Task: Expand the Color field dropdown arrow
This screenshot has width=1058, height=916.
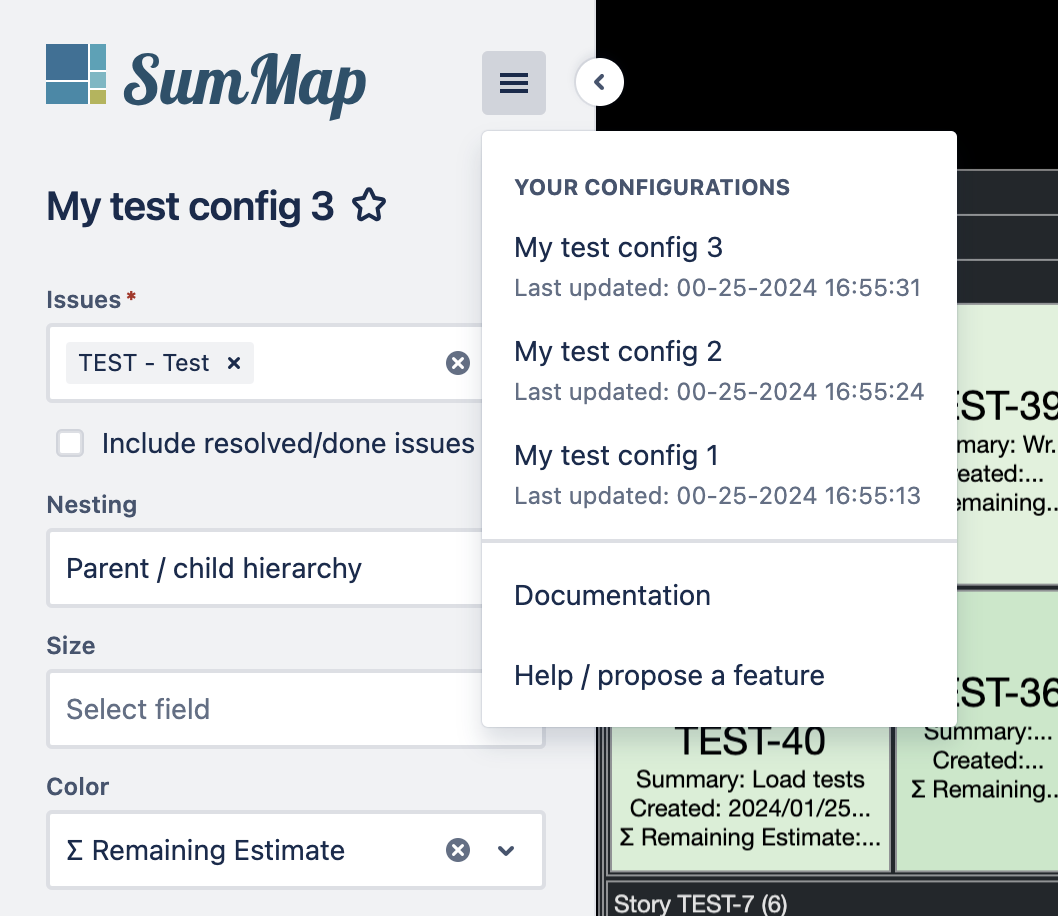Action: 506,850
